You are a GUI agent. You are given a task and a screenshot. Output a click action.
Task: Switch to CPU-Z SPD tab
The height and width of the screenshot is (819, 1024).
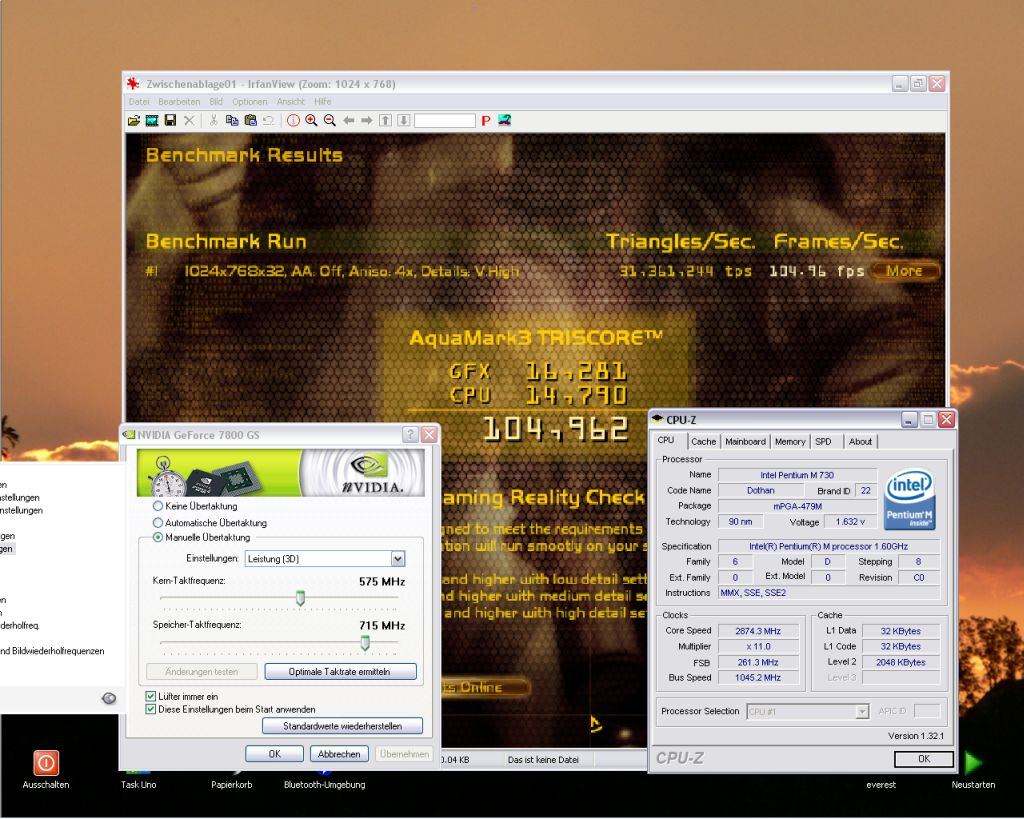[x=824, y=442]
